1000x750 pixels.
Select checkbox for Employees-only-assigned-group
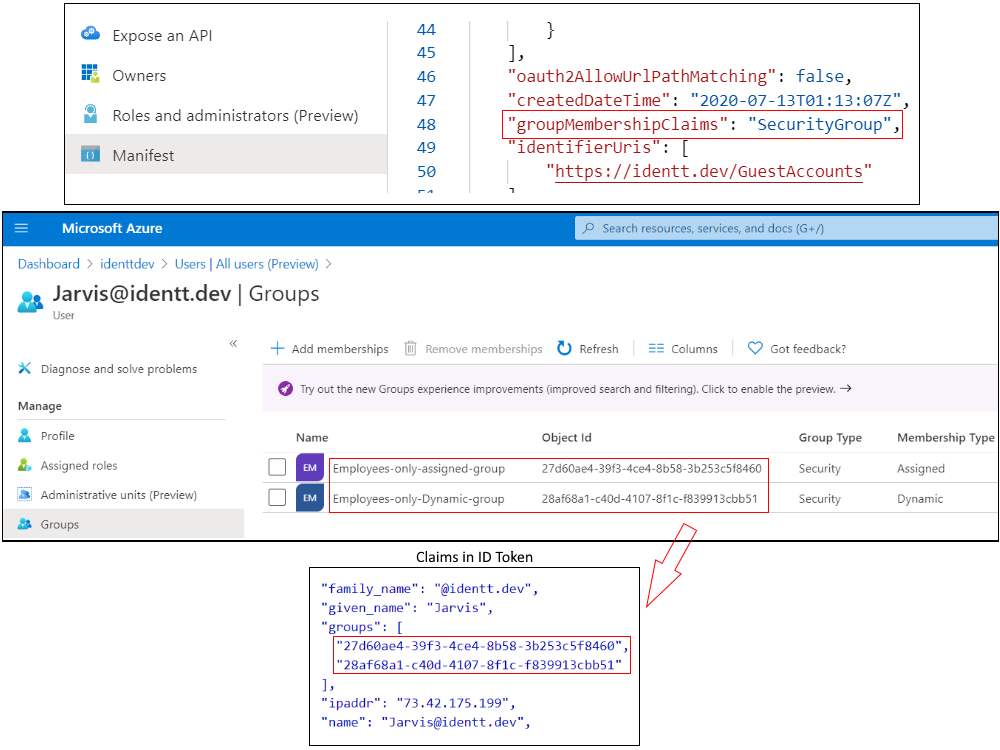pyautogui.click(x=277, y=467)
